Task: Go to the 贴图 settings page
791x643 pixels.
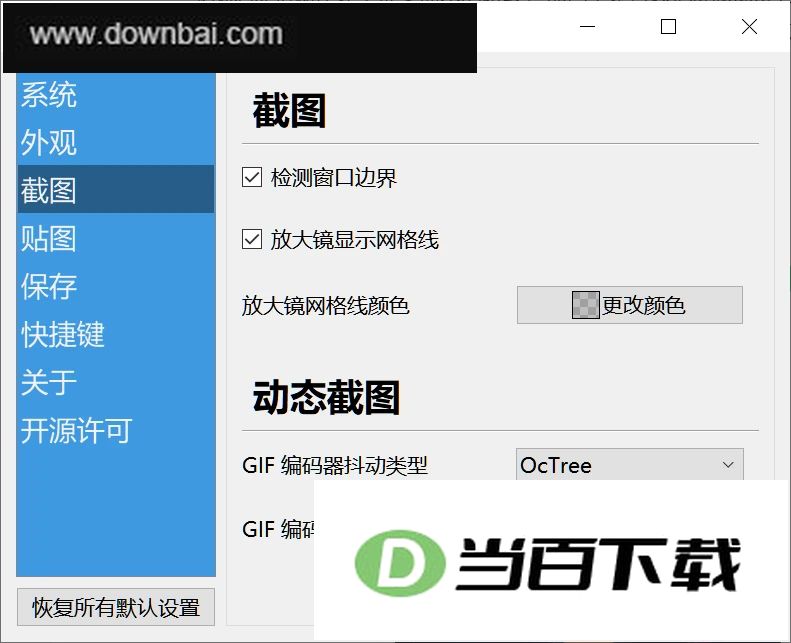Action: [116, 238]
